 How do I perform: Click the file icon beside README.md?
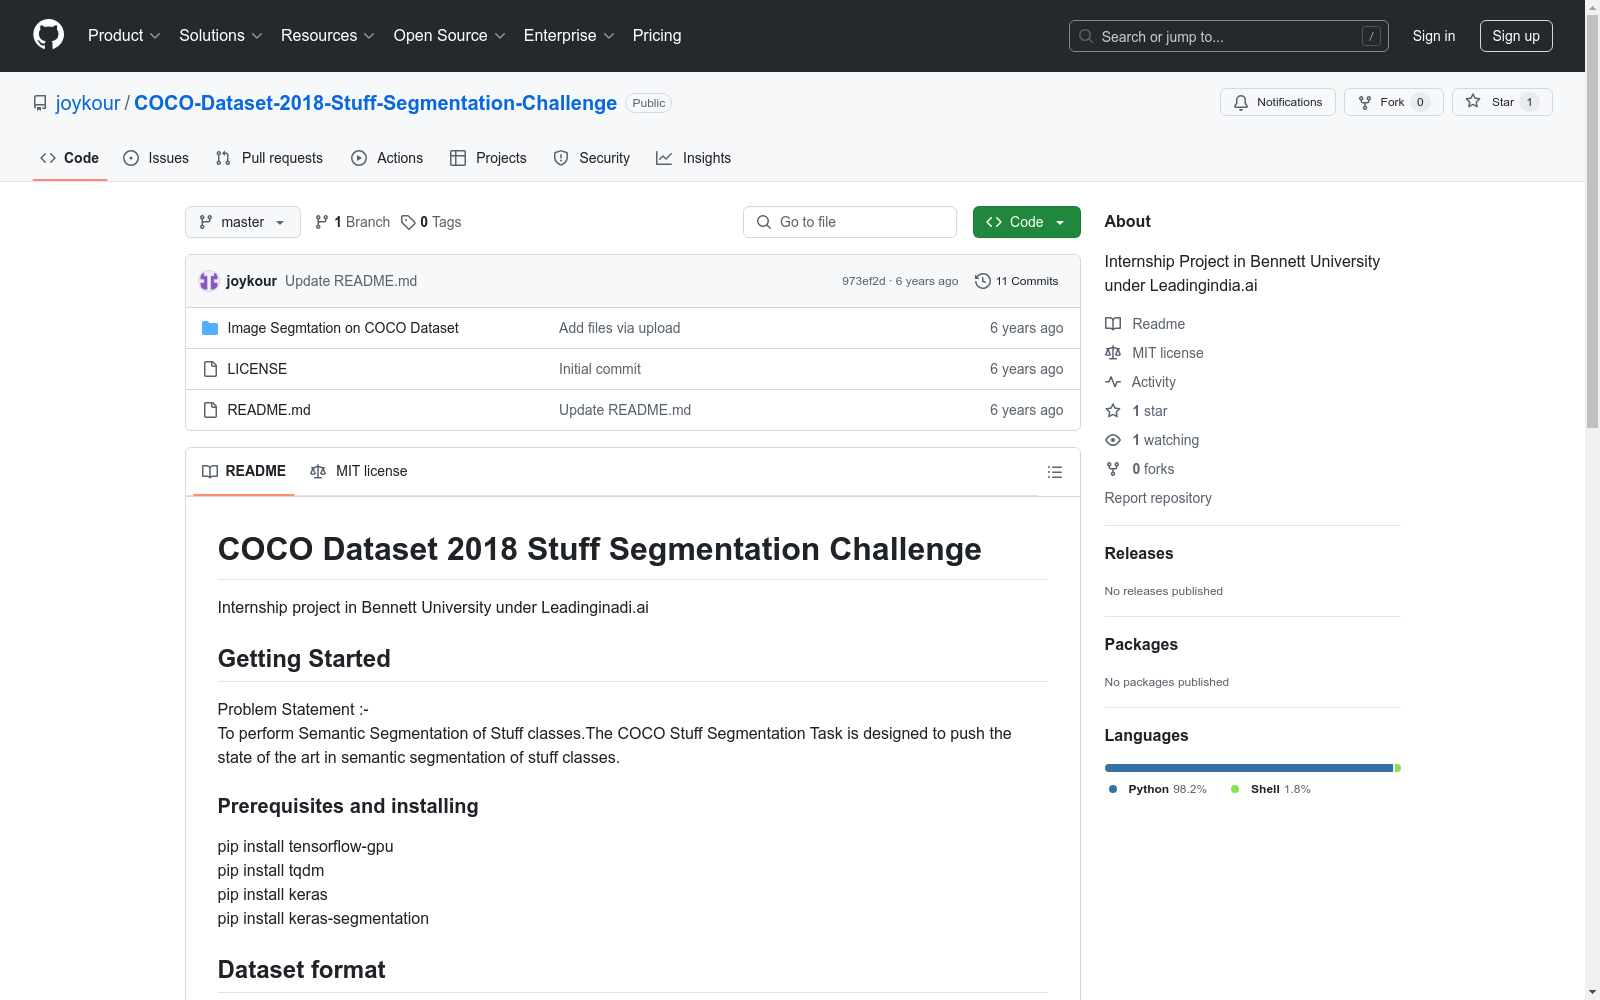click(x=210, y=410)
